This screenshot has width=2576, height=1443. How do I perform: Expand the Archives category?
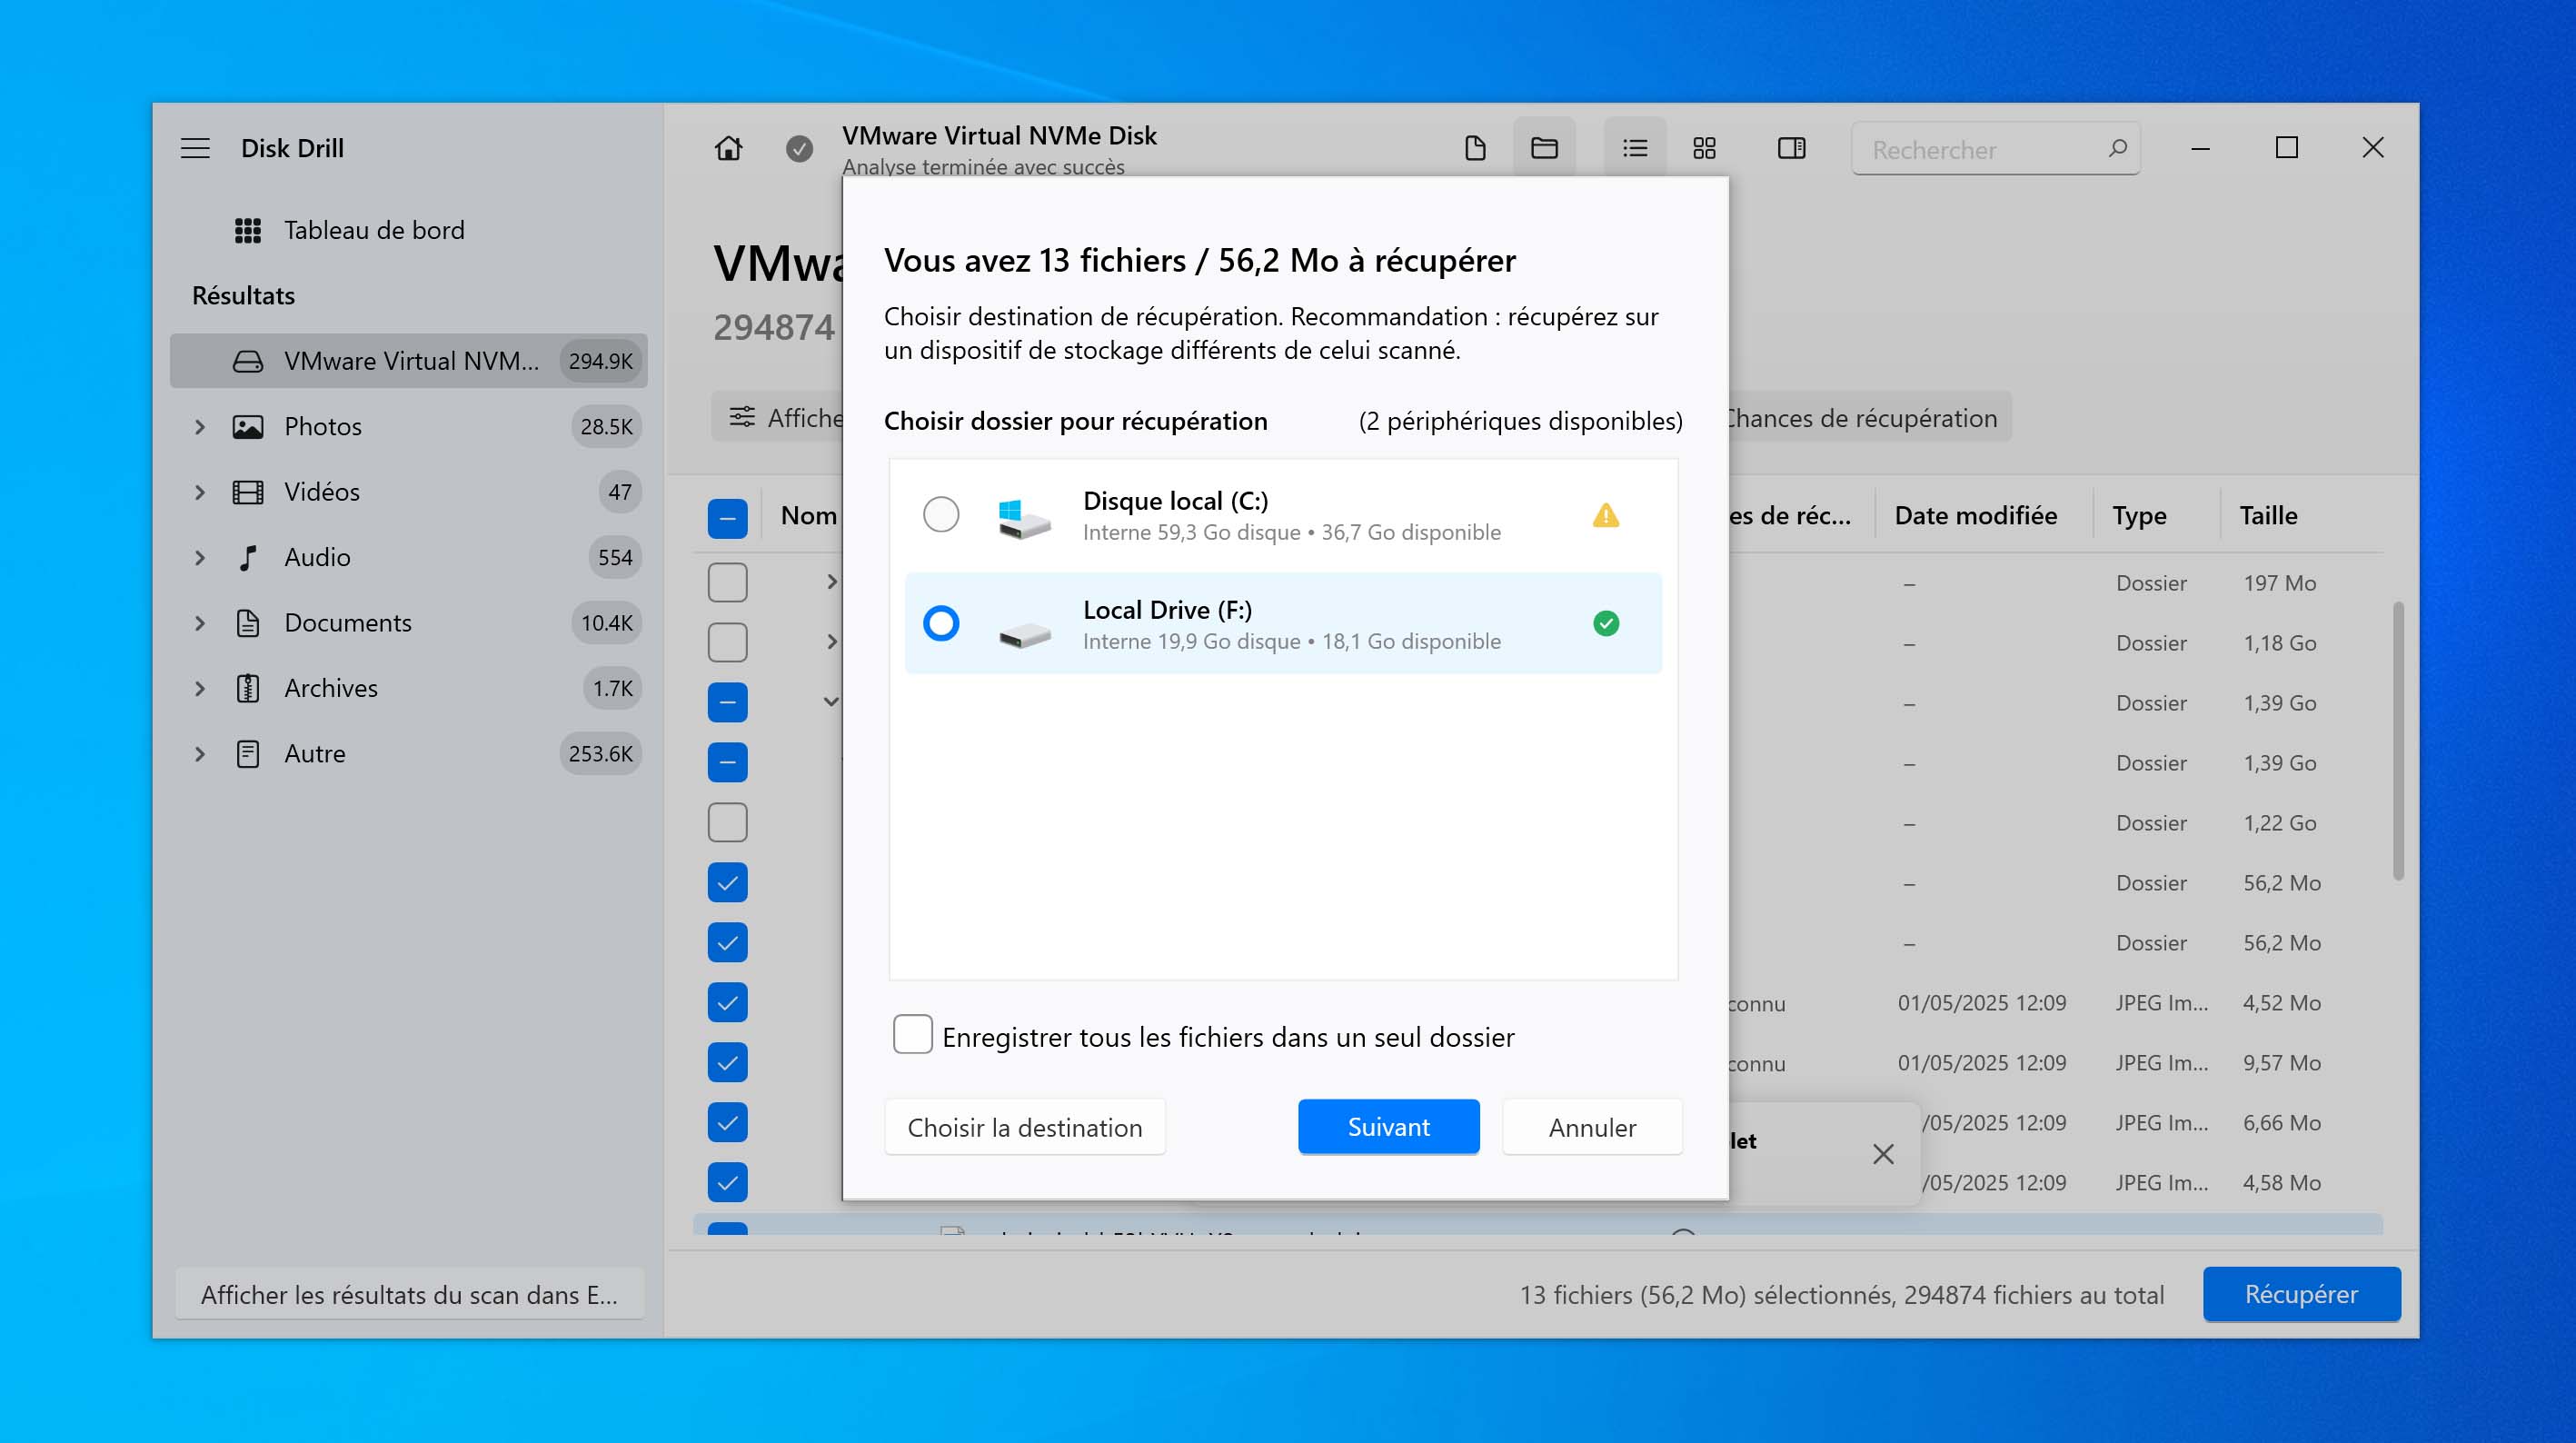coord(200,688)
